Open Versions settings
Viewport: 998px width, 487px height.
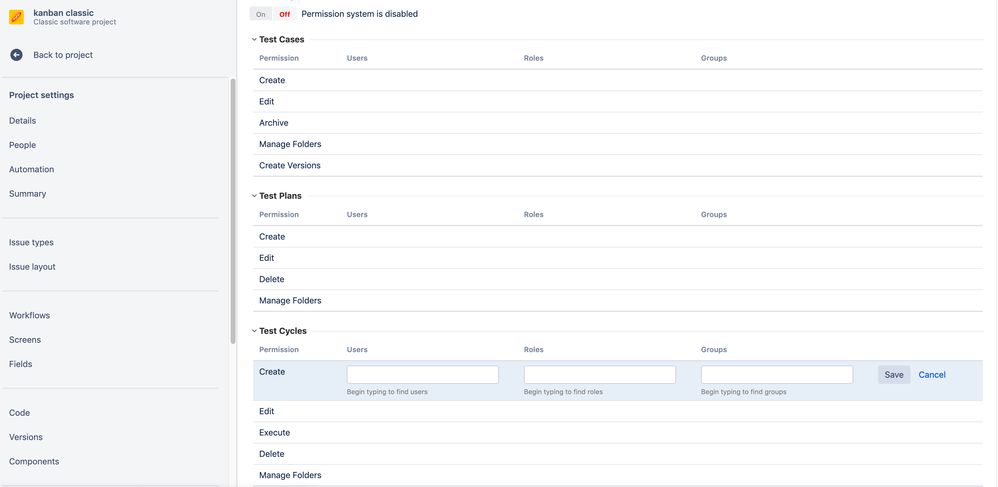(26, 437)
